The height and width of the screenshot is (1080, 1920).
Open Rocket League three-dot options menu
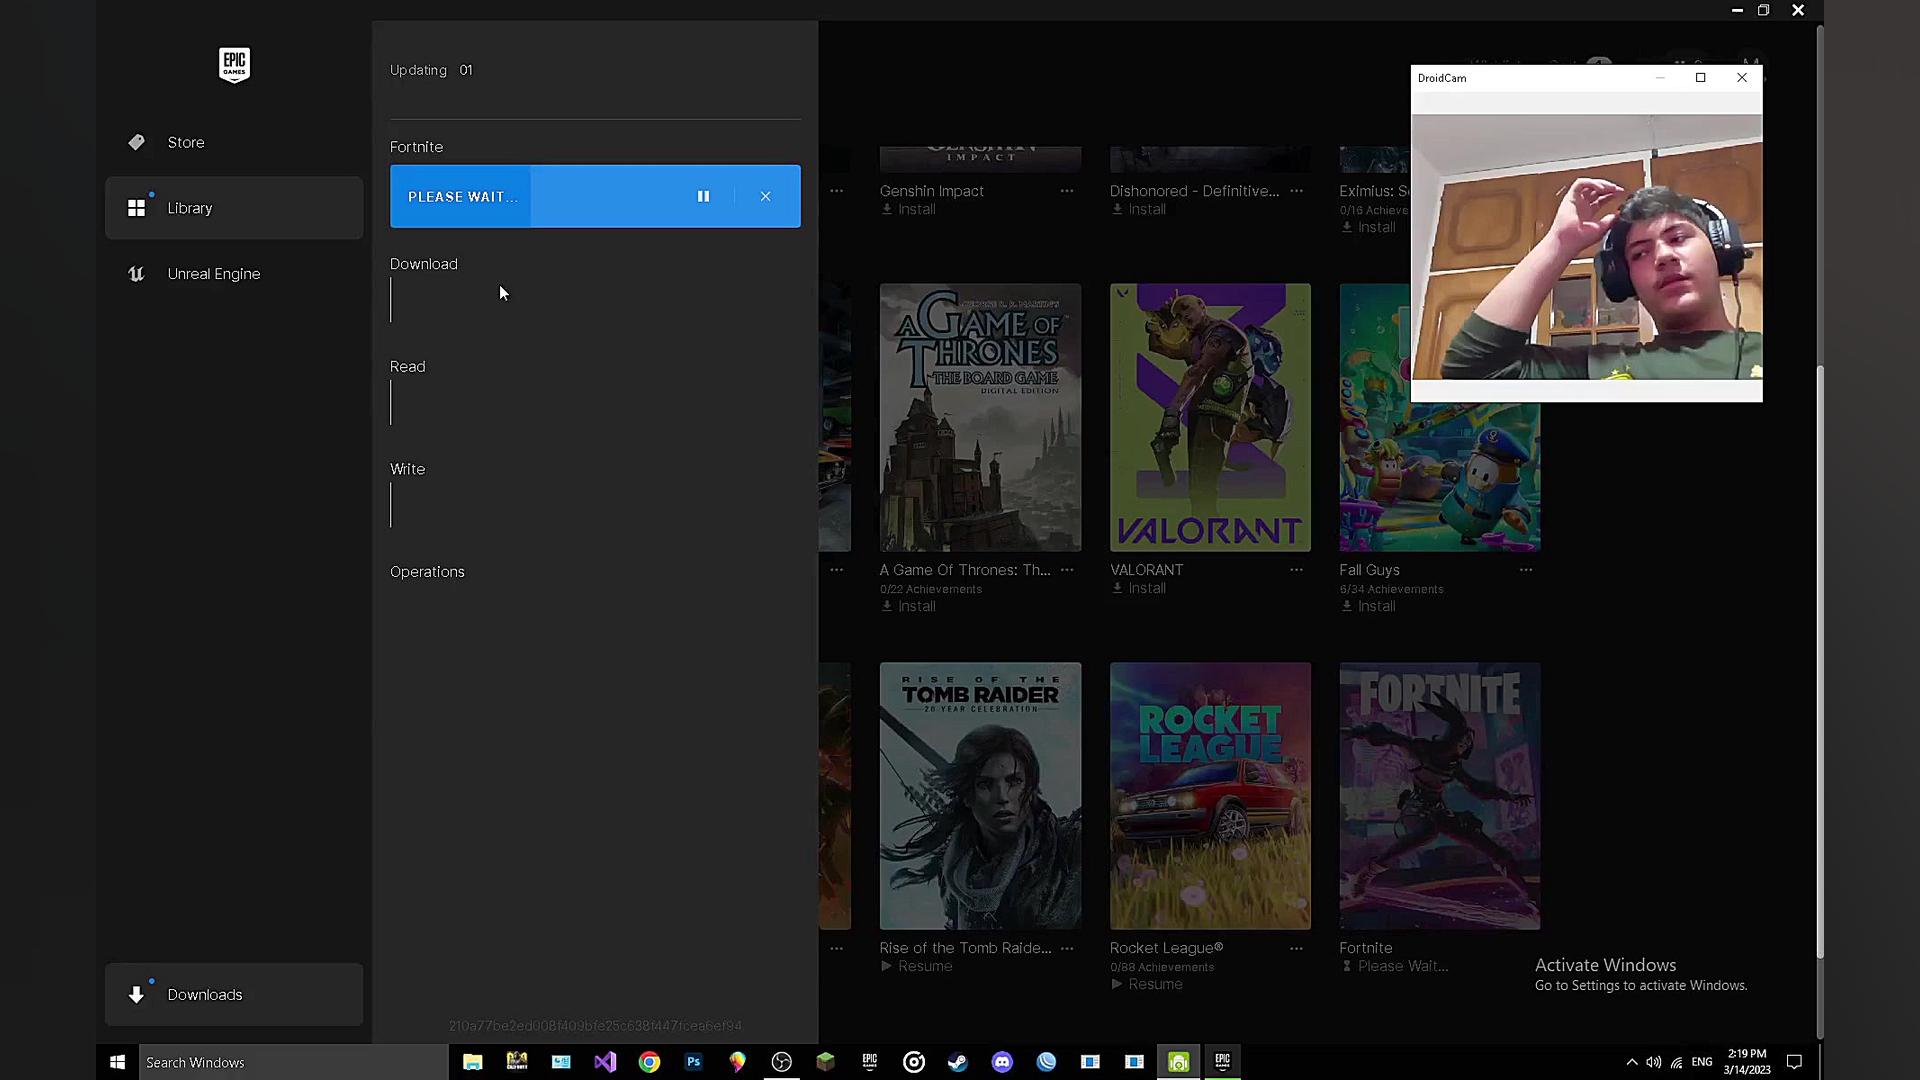[1296, 948]
